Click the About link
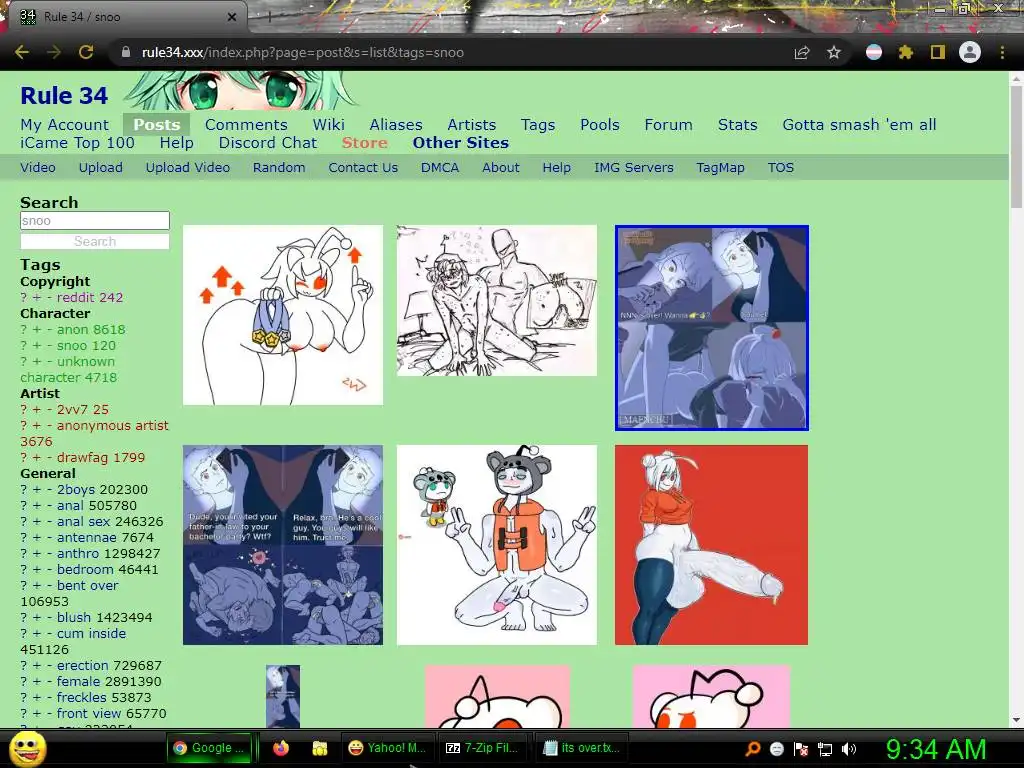Image resolution: width=1024 pixels, height=768 pixels. coord(501,167)
